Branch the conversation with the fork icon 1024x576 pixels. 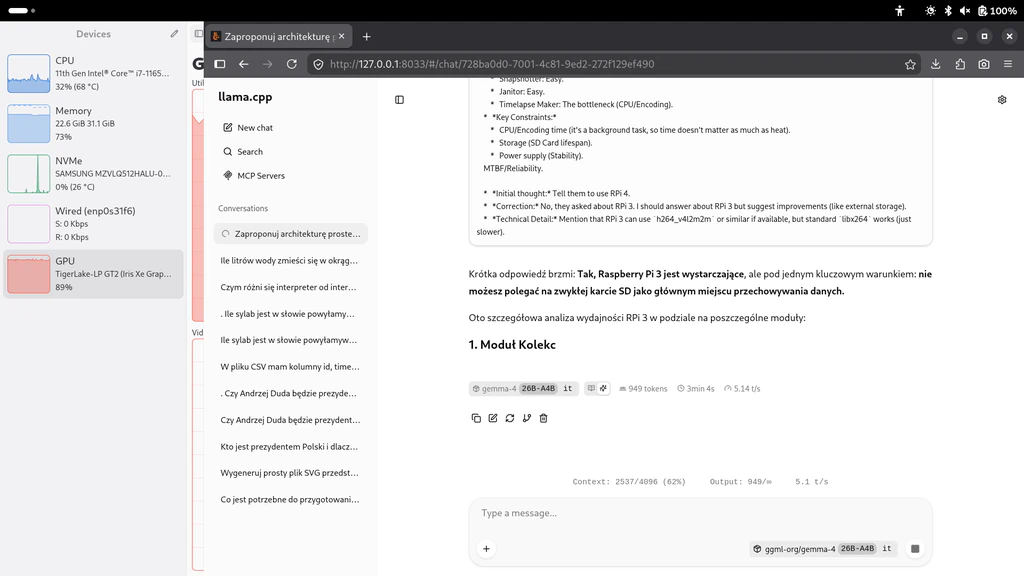tap(527, 418)
